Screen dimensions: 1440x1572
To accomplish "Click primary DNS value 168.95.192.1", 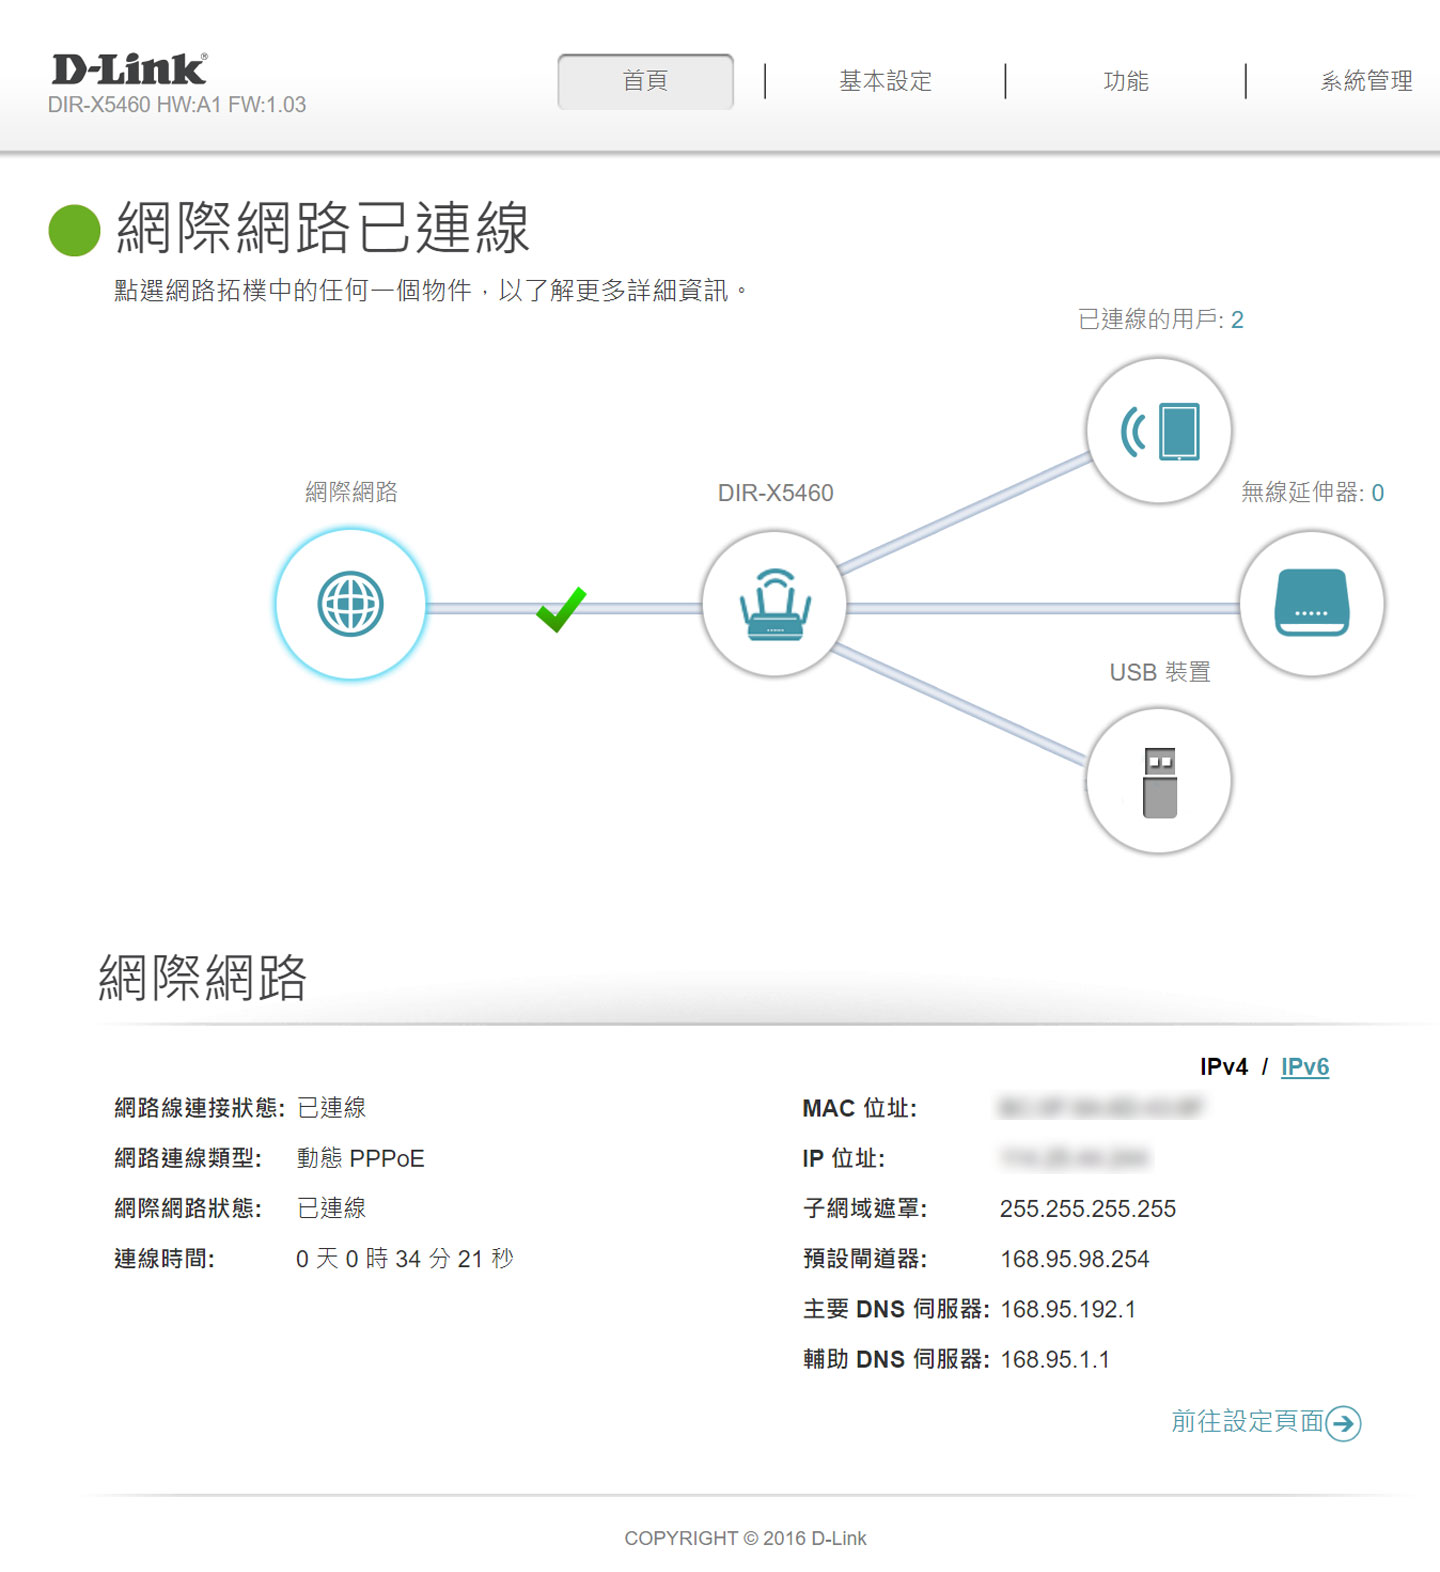I will click(x=1068, y=1309).
